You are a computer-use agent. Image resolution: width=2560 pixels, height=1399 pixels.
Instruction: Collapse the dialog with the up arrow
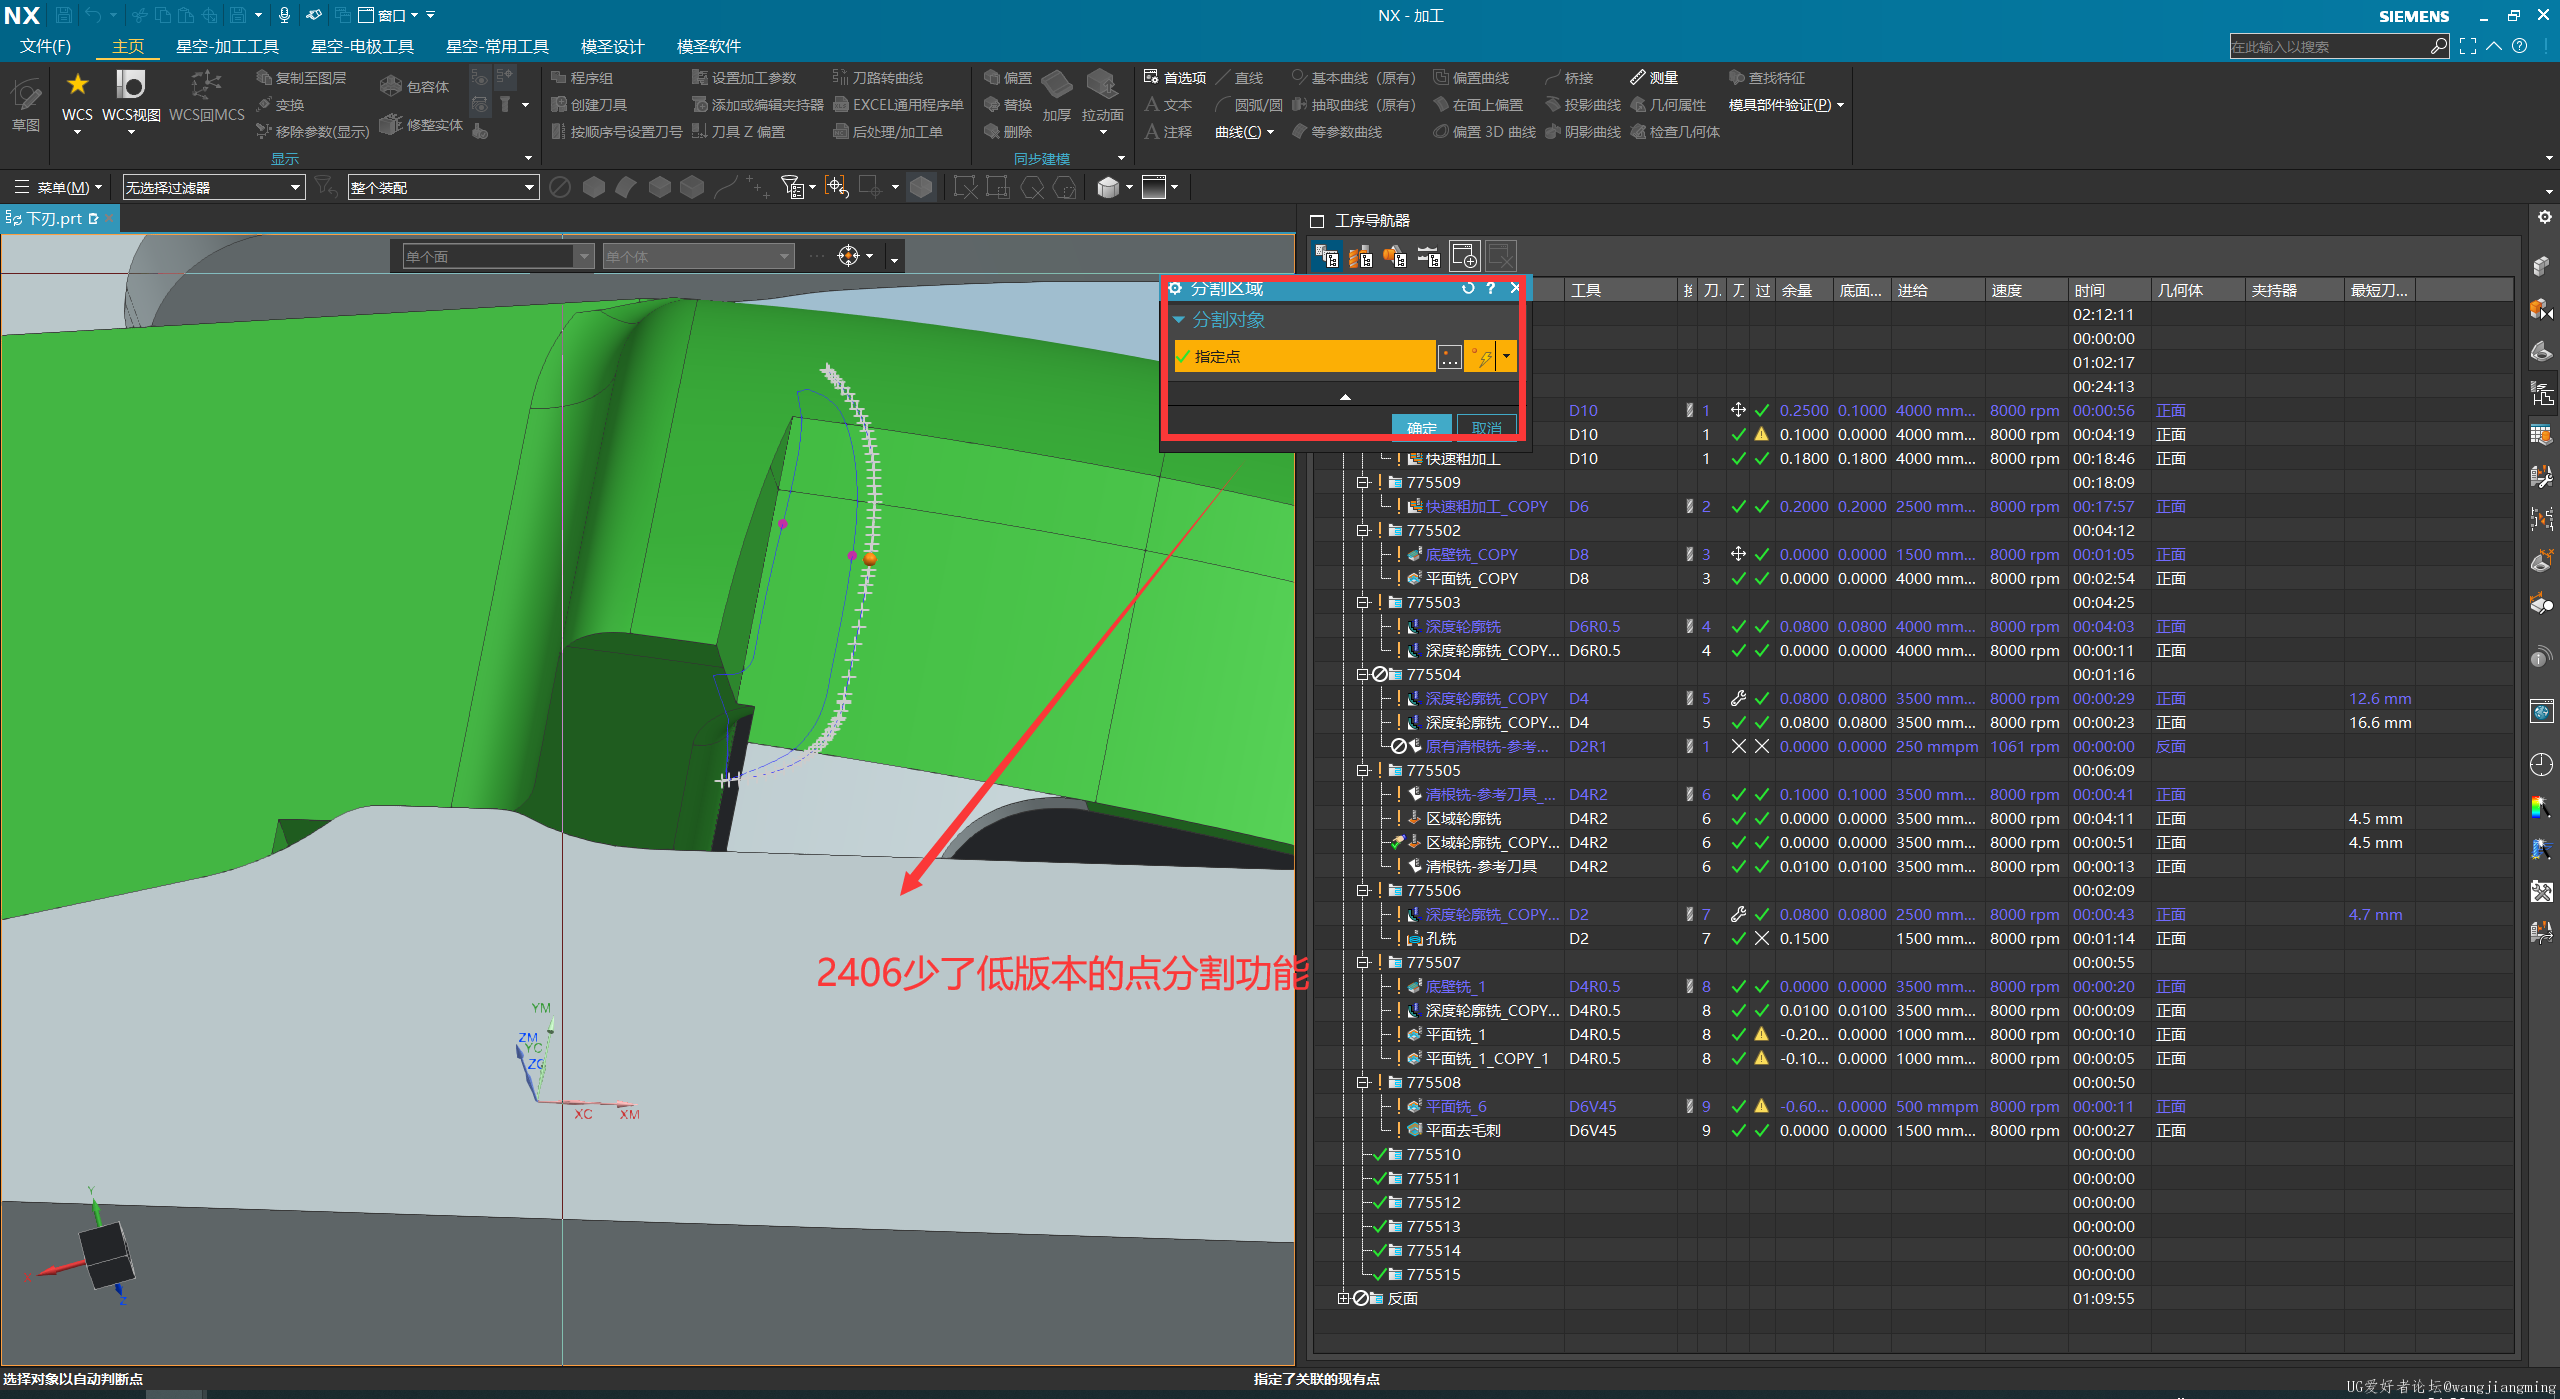click(1346, 396)
